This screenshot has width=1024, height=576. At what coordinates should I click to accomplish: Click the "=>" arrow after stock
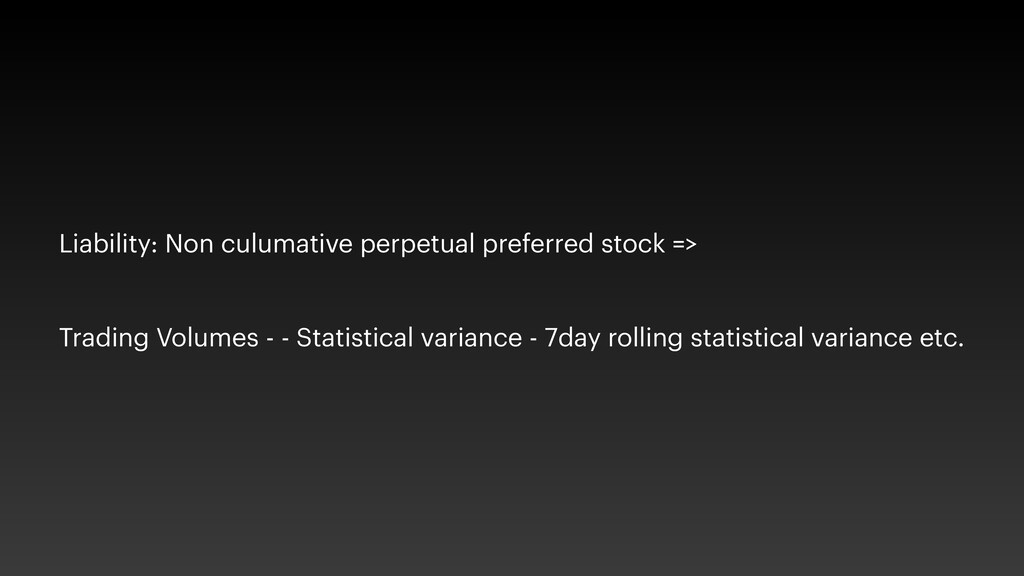pos(685,244)
